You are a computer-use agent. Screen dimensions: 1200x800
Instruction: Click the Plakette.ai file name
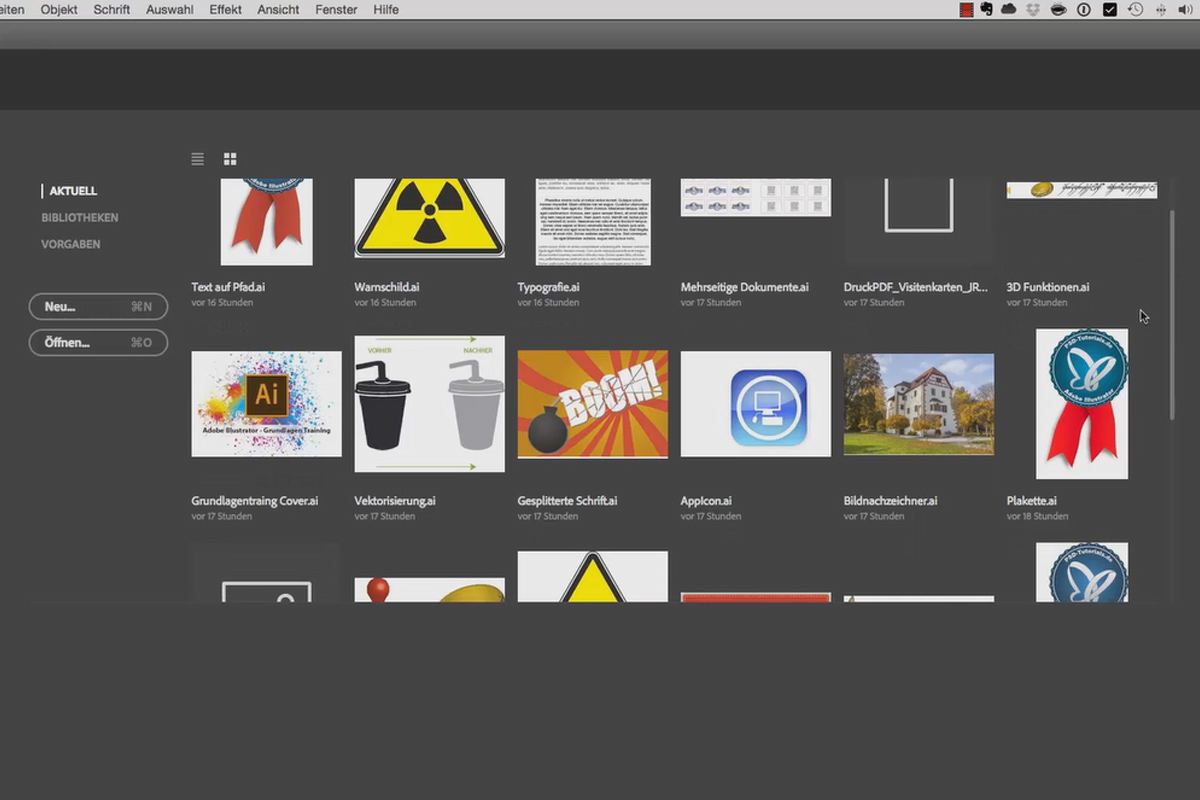1032,501
